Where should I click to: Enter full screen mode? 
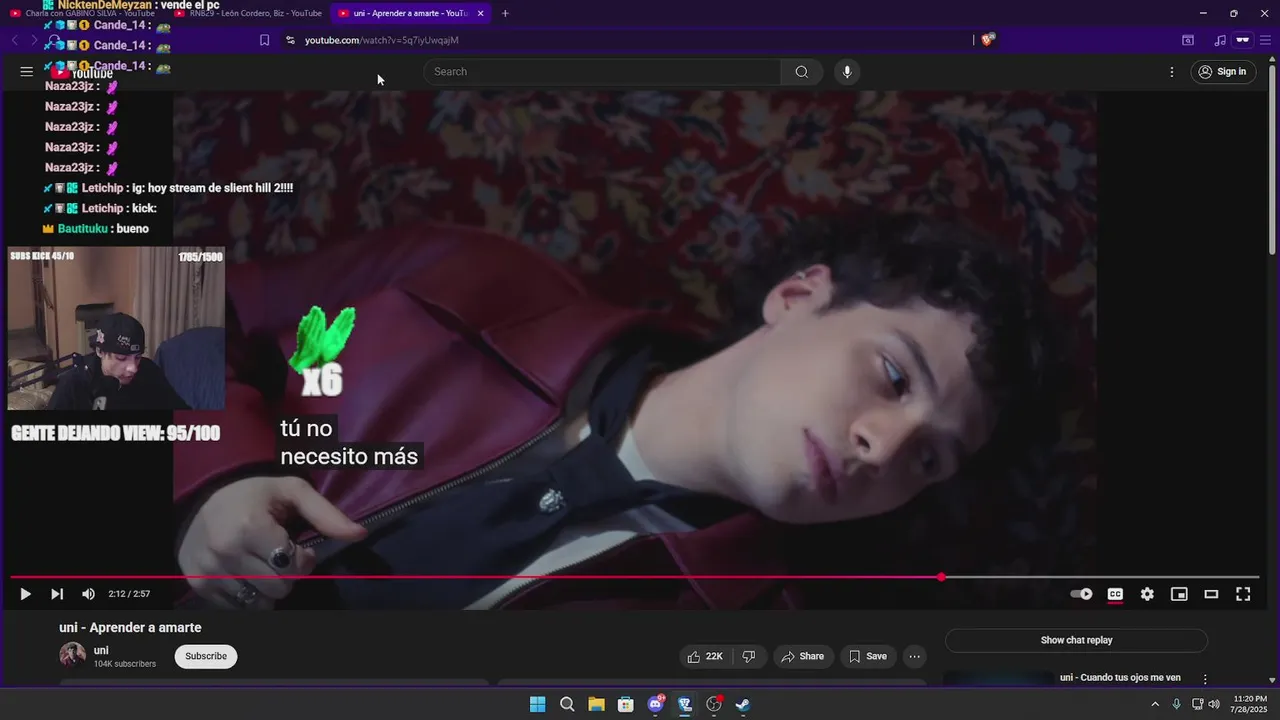click(x=1243, y=594)
